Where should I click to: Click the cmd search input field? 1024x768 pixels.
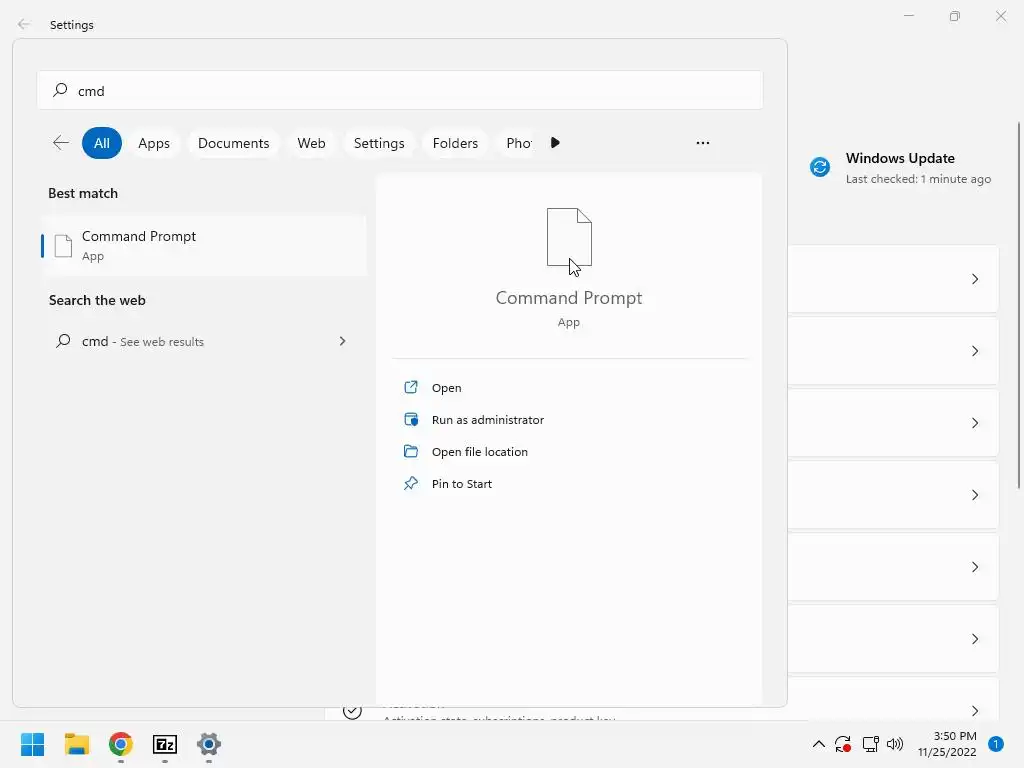pyautogui.click(x=400, y=90)
